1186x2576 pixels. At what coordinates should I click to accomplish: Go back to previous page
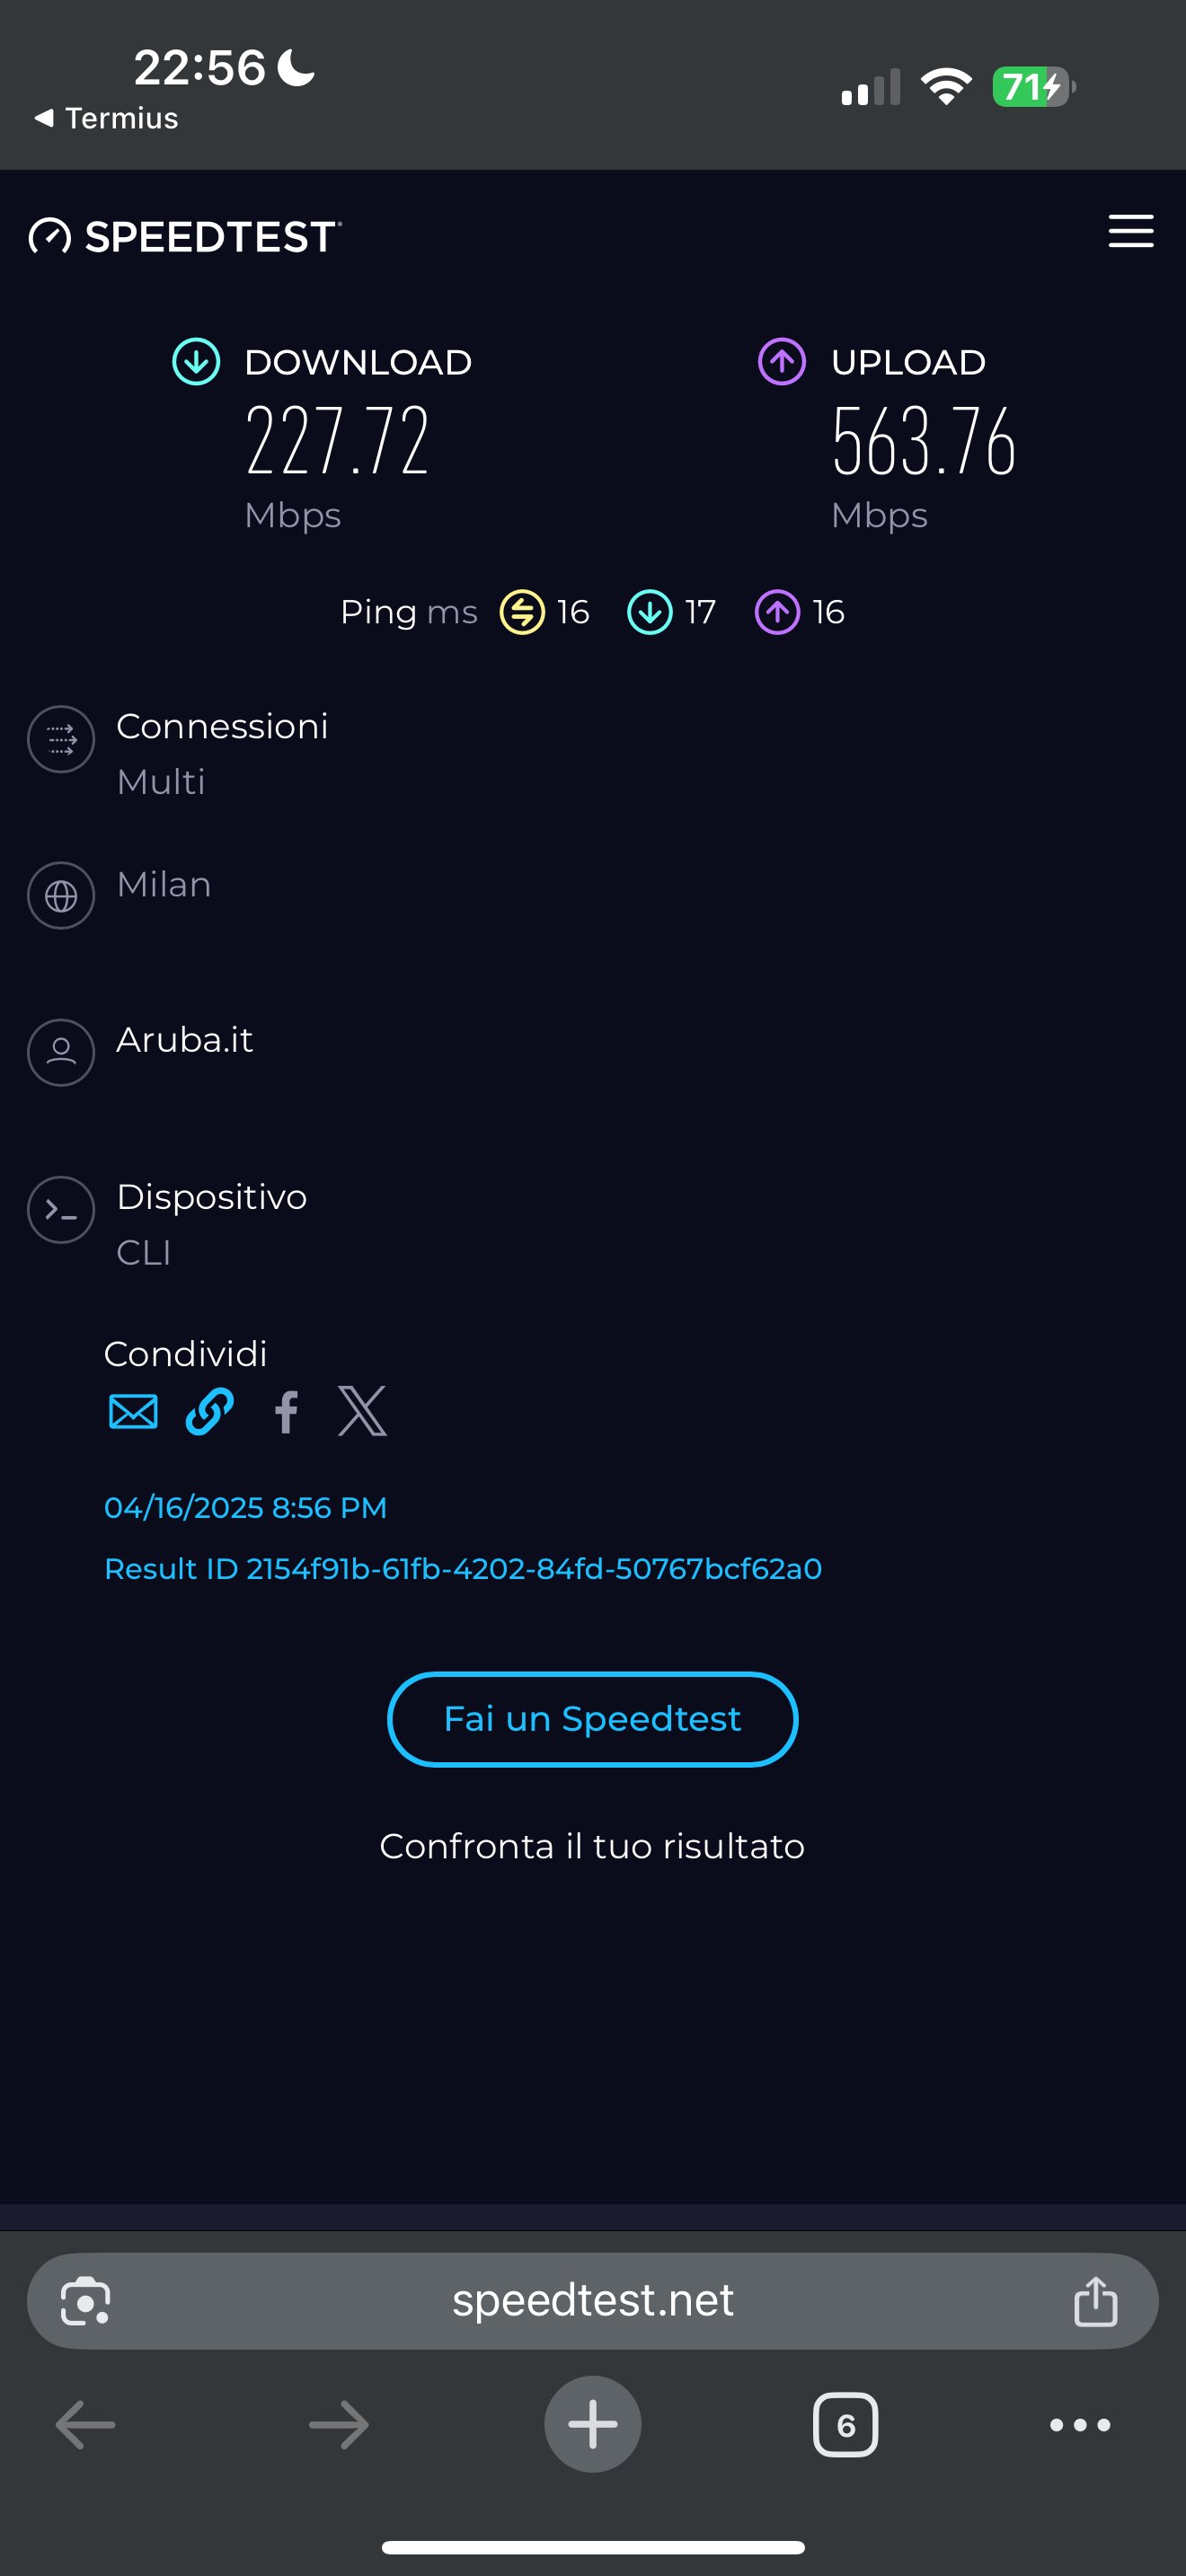(x=86, y=2425)
